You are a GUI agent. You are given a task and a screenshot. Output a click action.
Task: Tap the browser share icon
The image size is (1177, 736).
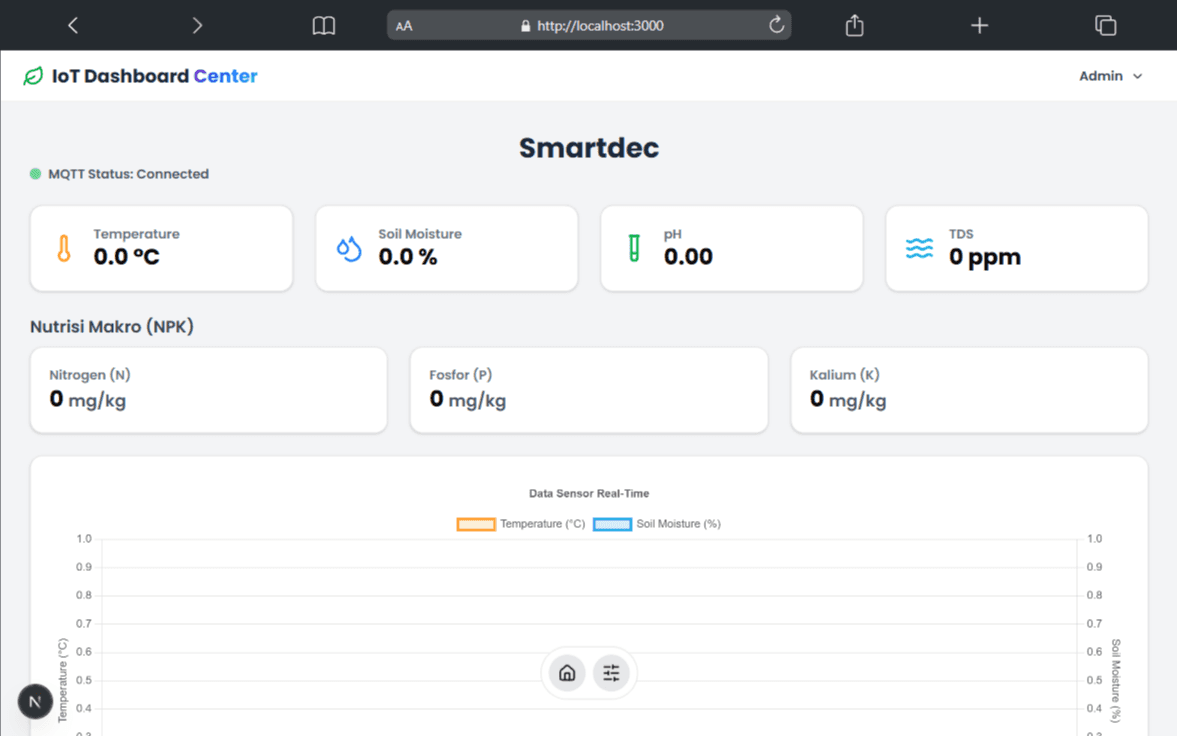pyautogui.click(x=854, y=26)
